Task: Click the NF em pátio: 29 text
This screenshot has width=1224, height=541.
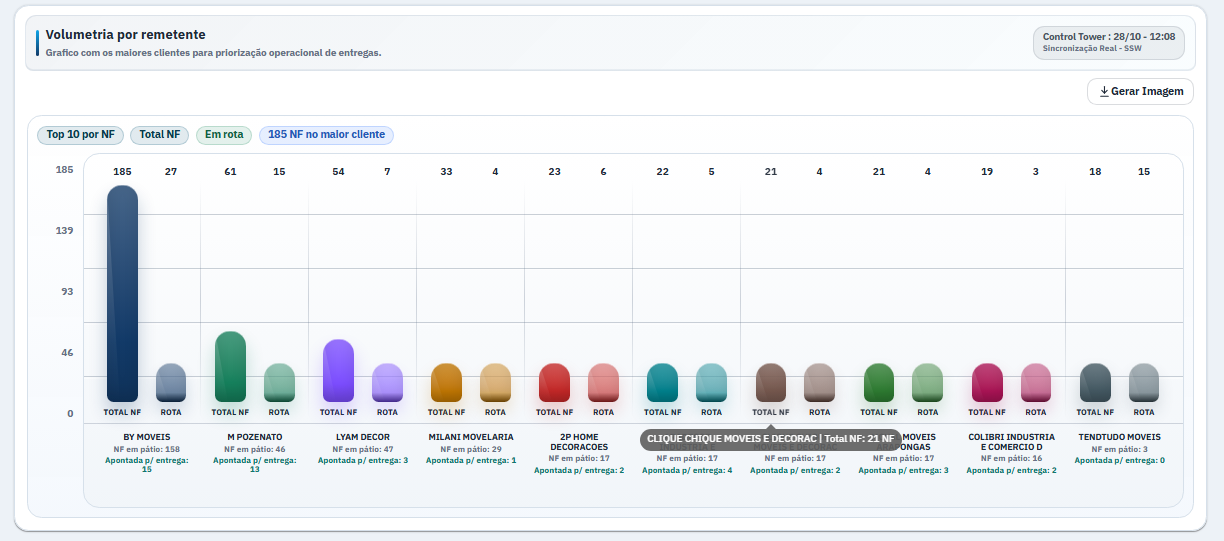Action: (x=471, y=450)
